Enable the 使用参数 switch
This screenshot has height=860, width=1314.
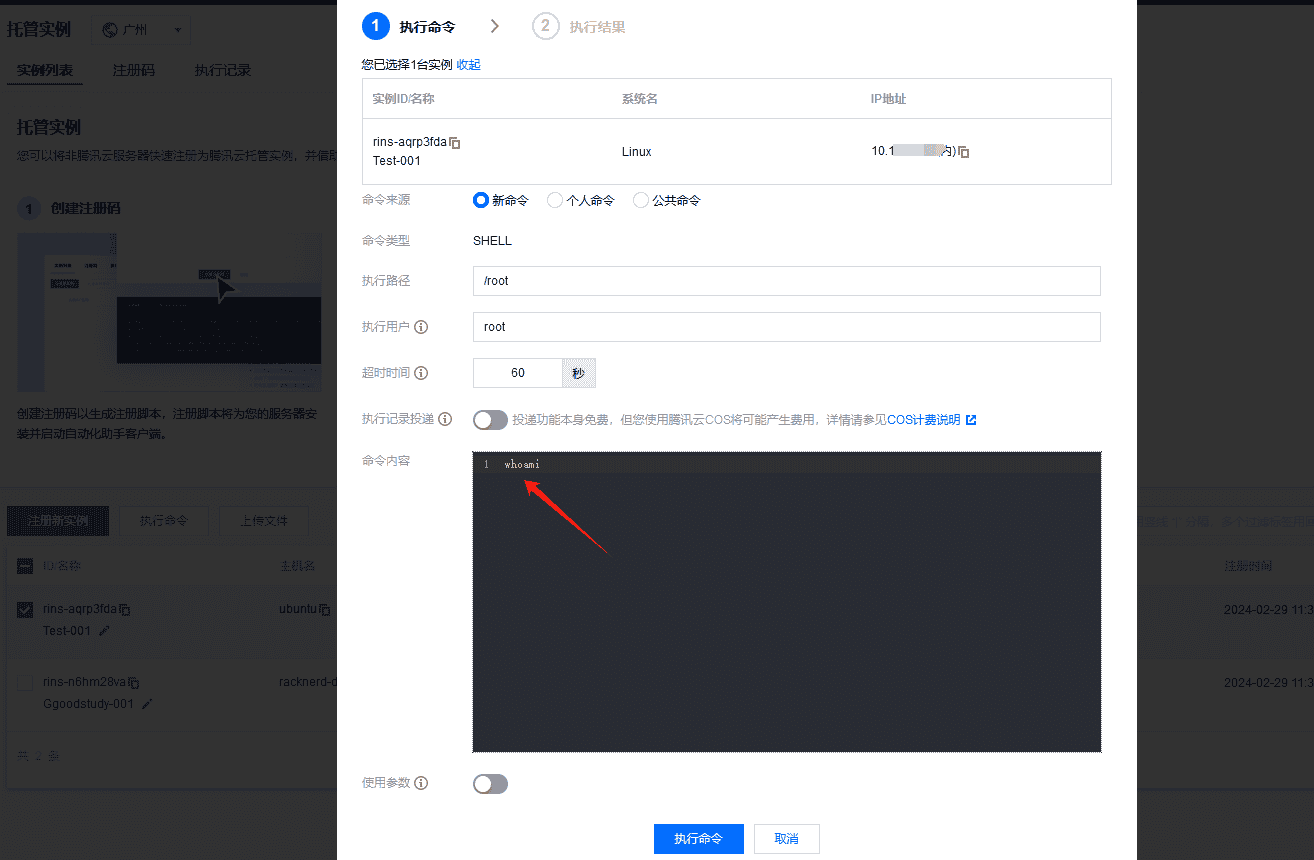(x=490, y=784)
